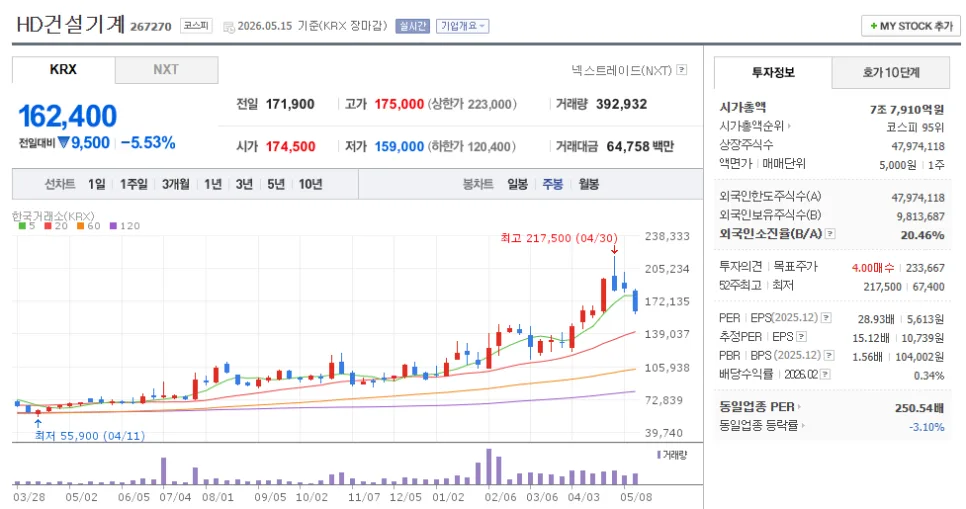Expand the 기업개요 dropdown
The width and height of the screenshot is (966, 509).
(463, 26)
